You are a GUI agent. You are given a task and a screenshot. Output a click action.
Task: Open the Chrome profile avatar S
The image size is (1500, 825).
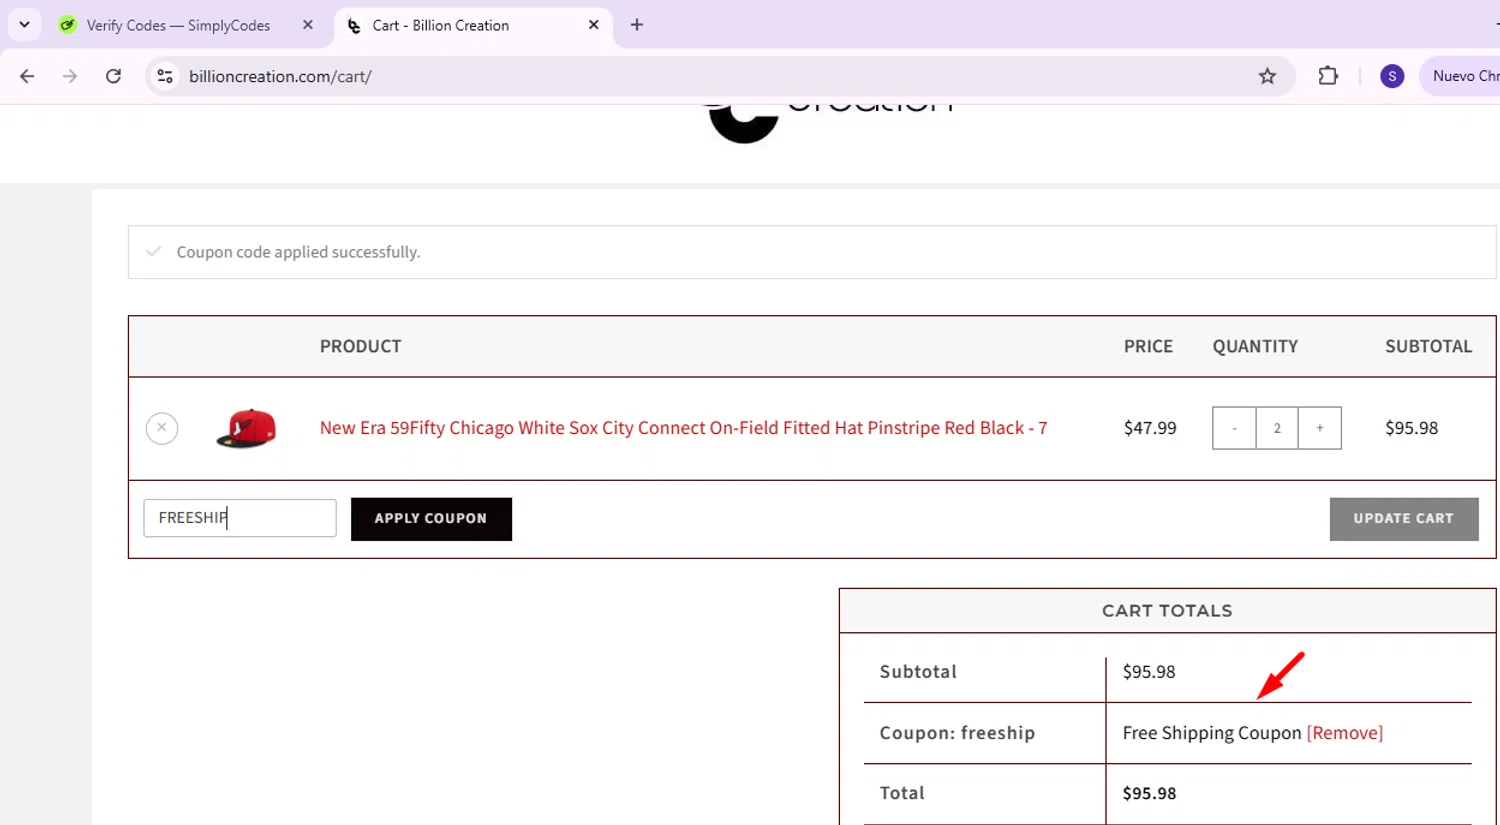coord(1392,76)
